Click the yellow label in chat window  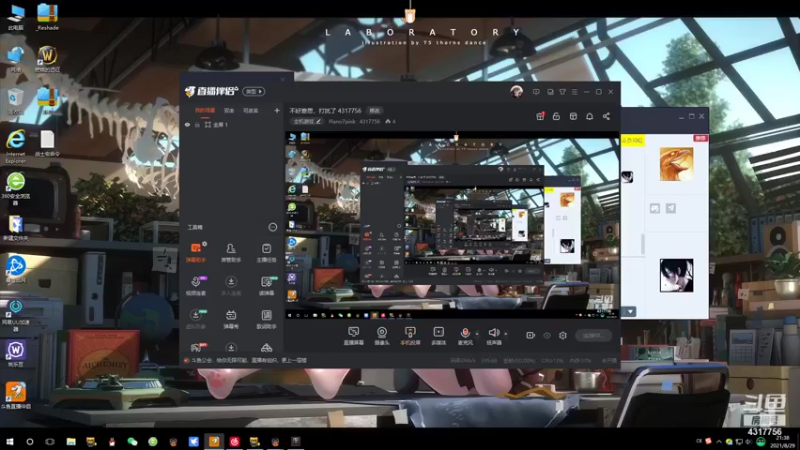(x=633, y=140)
